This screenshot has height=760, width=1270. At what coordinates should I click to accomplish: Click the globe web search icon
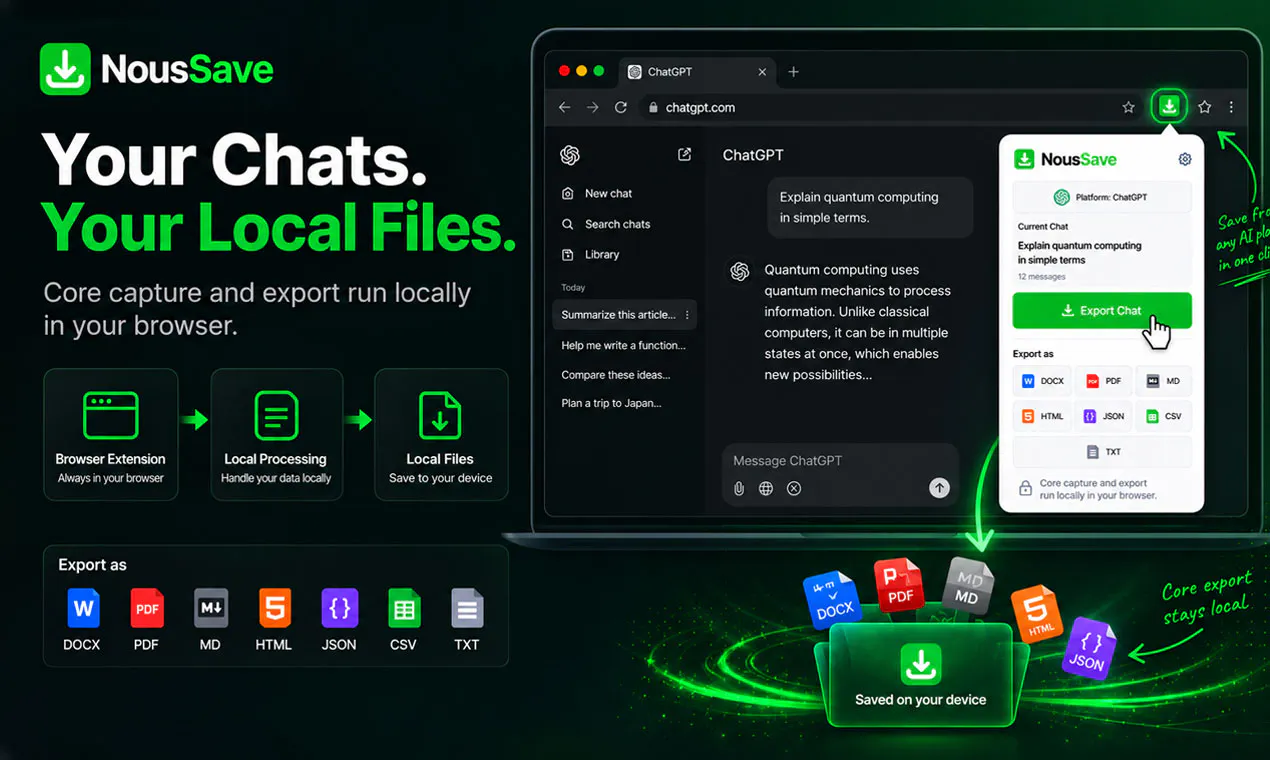[x=766, y=489]
